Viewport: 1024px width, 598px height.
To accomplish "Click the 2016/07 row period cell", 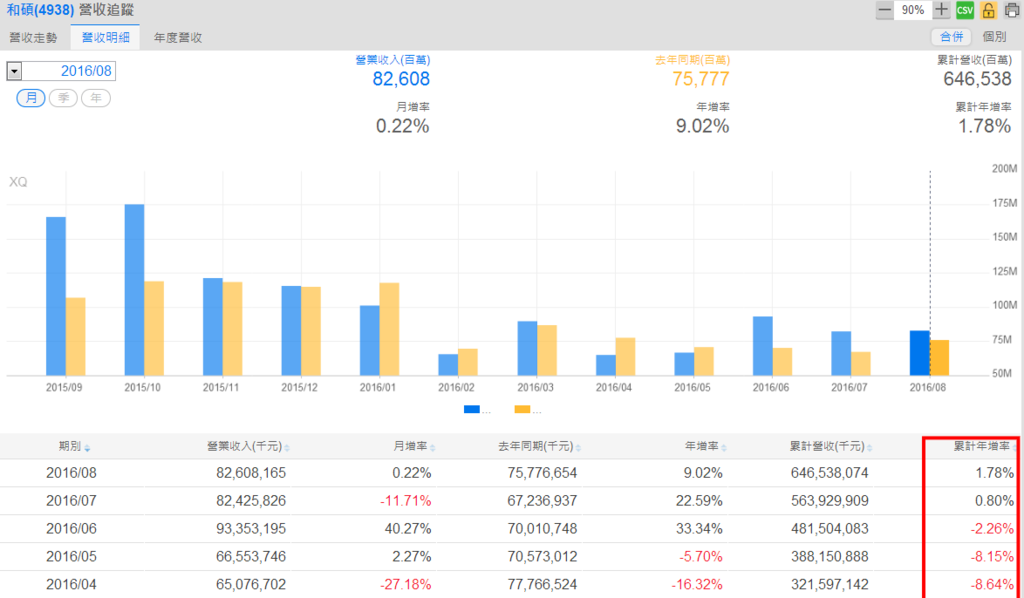I will pyautogui.click(x=71, y=501).
